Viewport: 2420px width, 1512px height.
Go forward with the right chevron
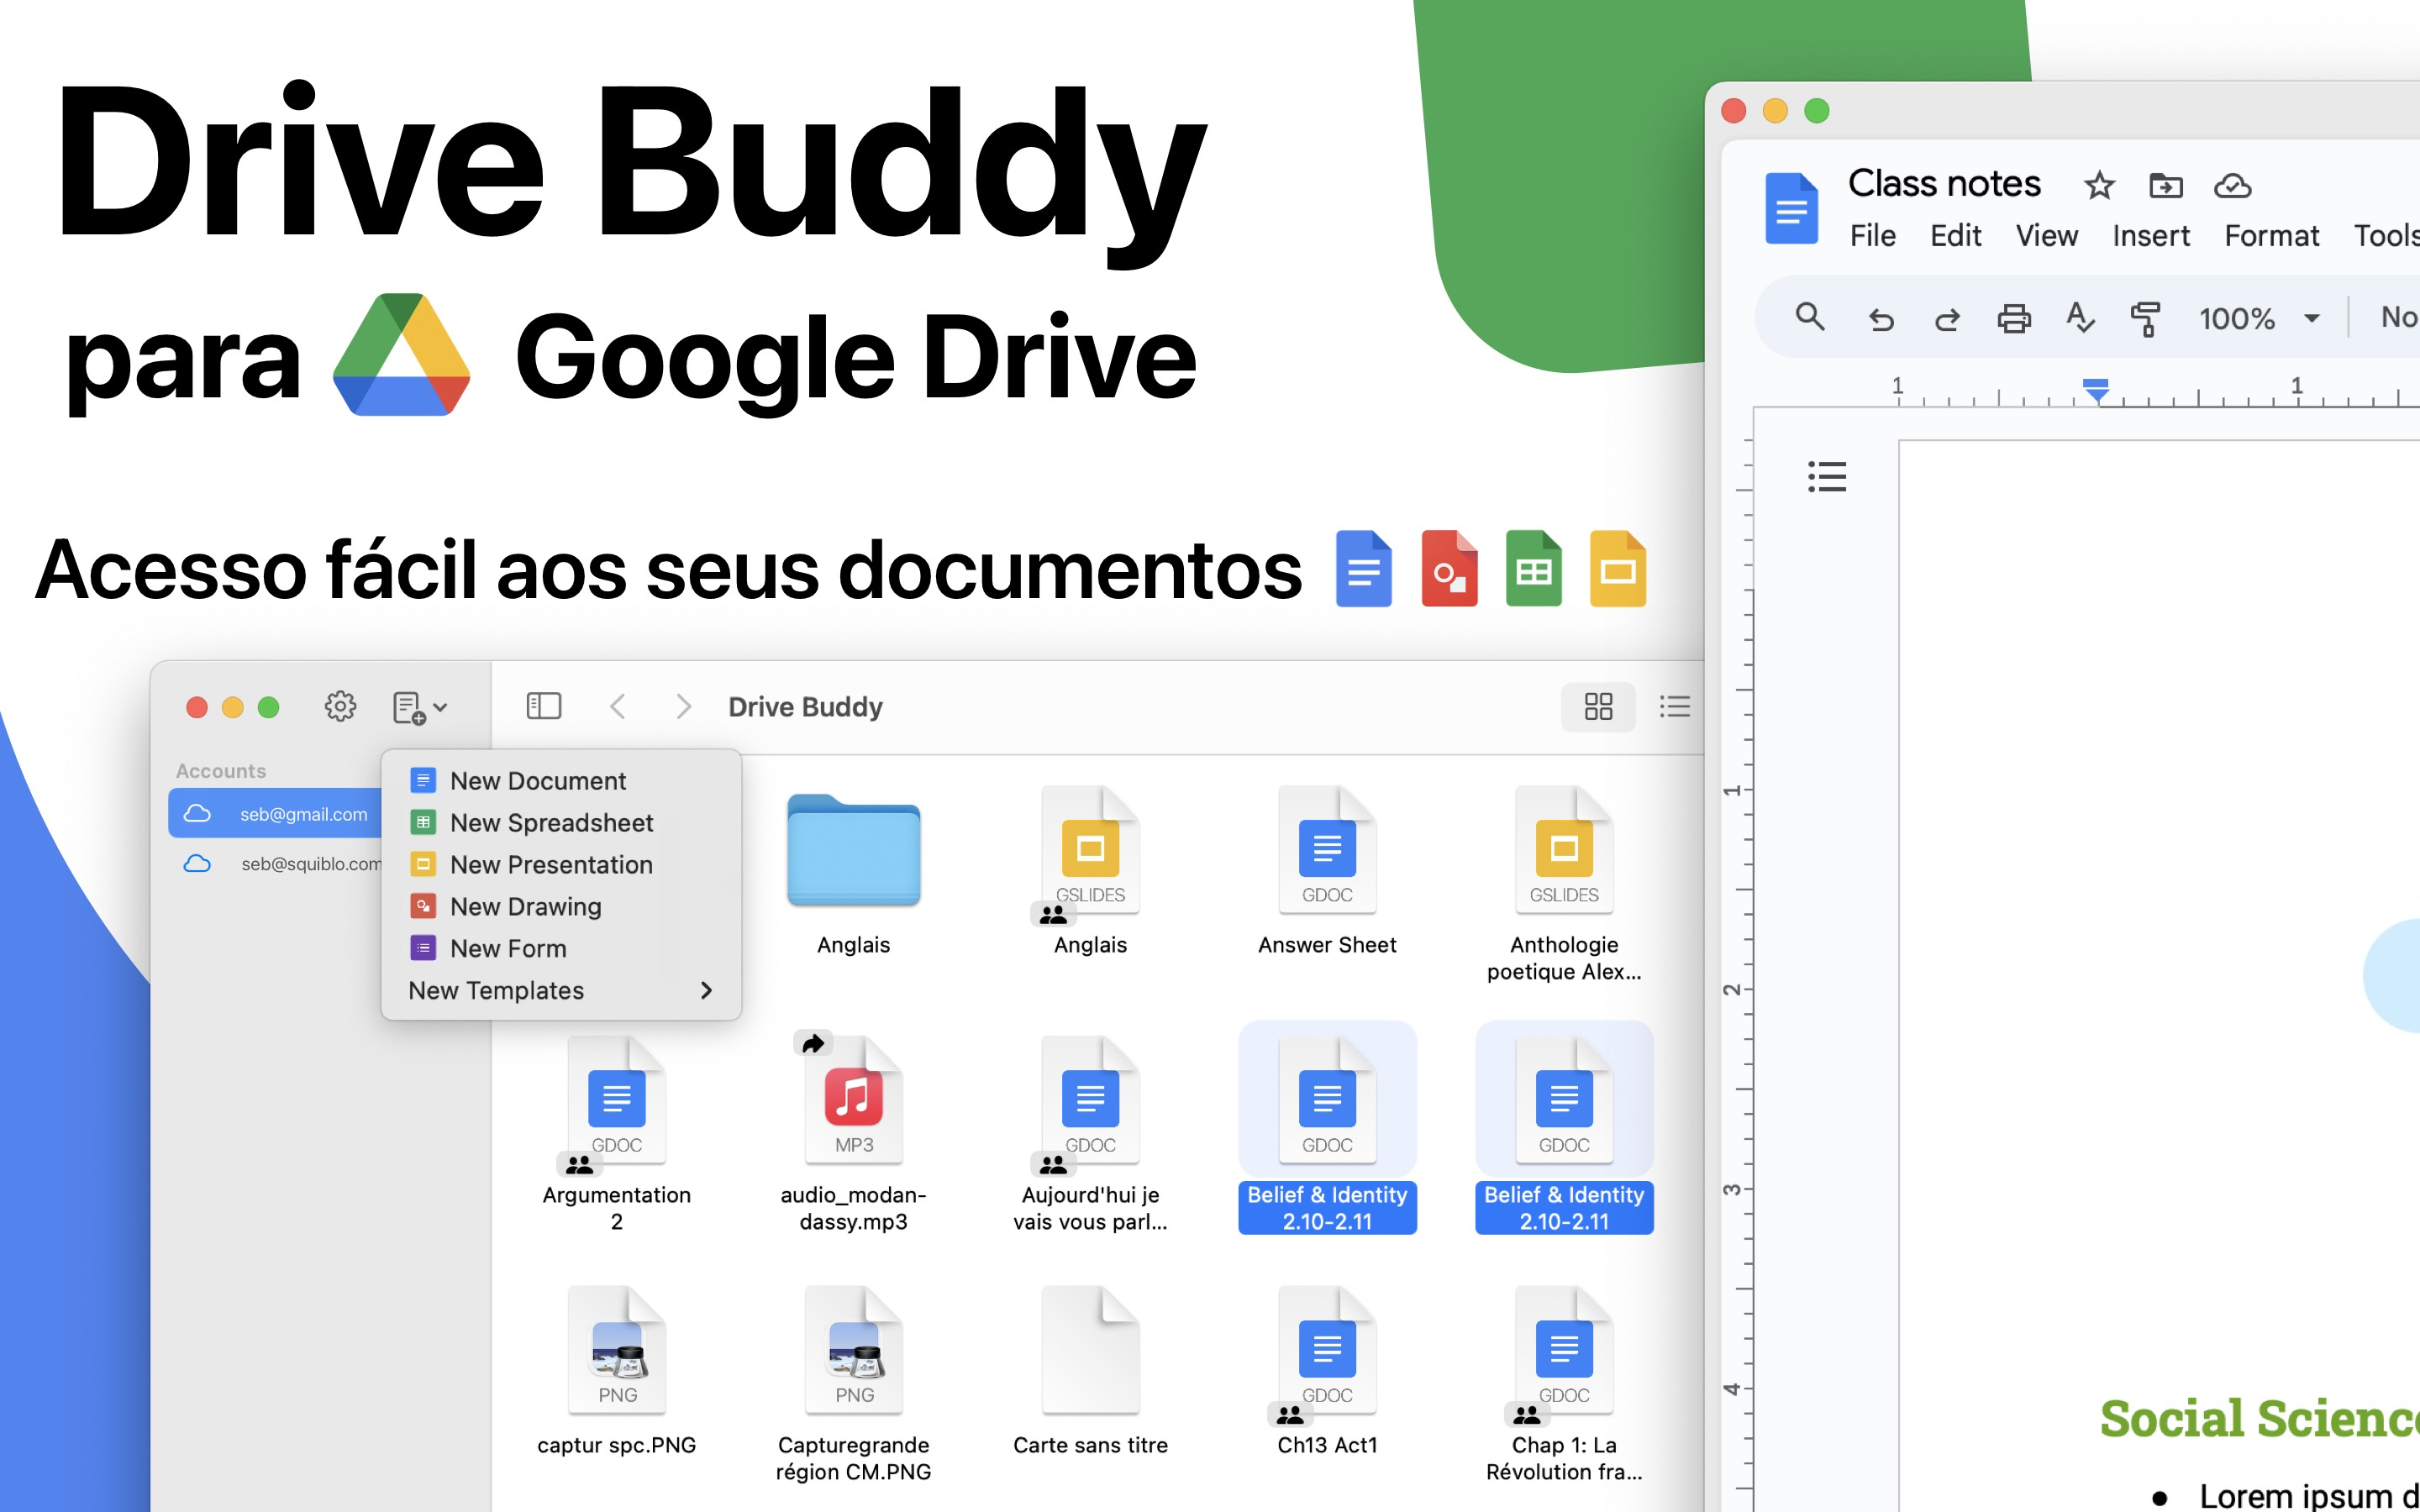(684, 707)
